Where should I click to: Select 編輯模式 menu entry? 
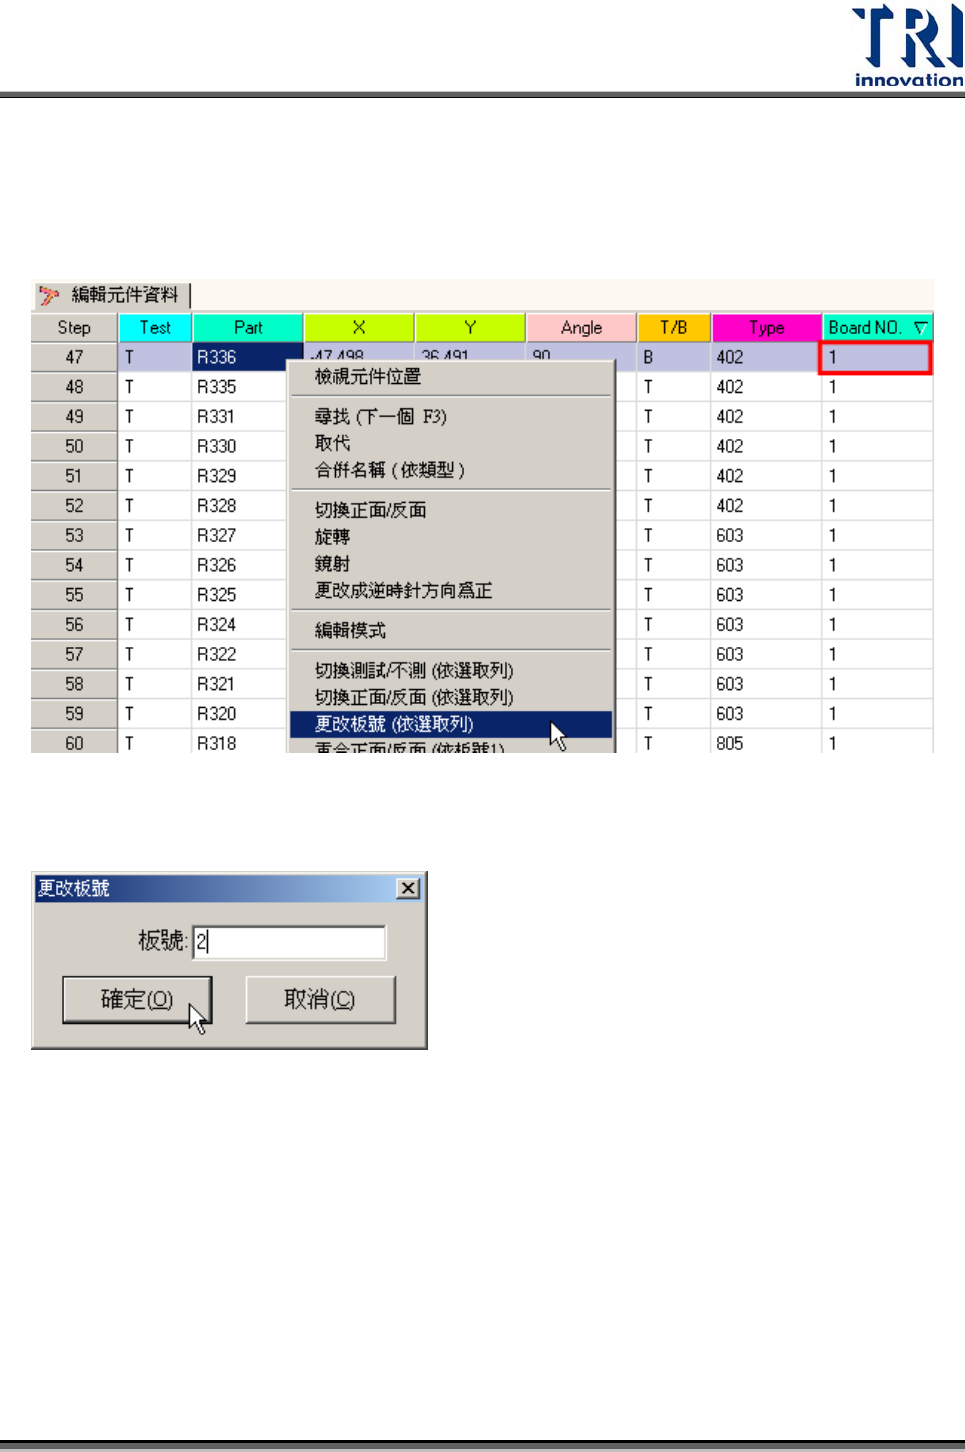pyautogui.click(x=350, y=630)
